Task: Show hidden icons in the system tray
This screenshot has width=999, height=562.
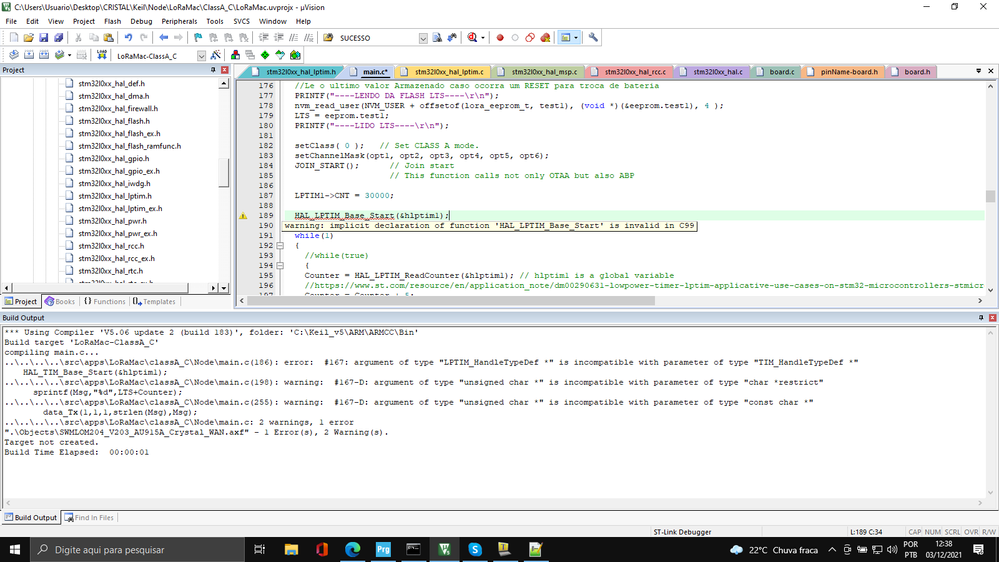Action: click(832, 549)
